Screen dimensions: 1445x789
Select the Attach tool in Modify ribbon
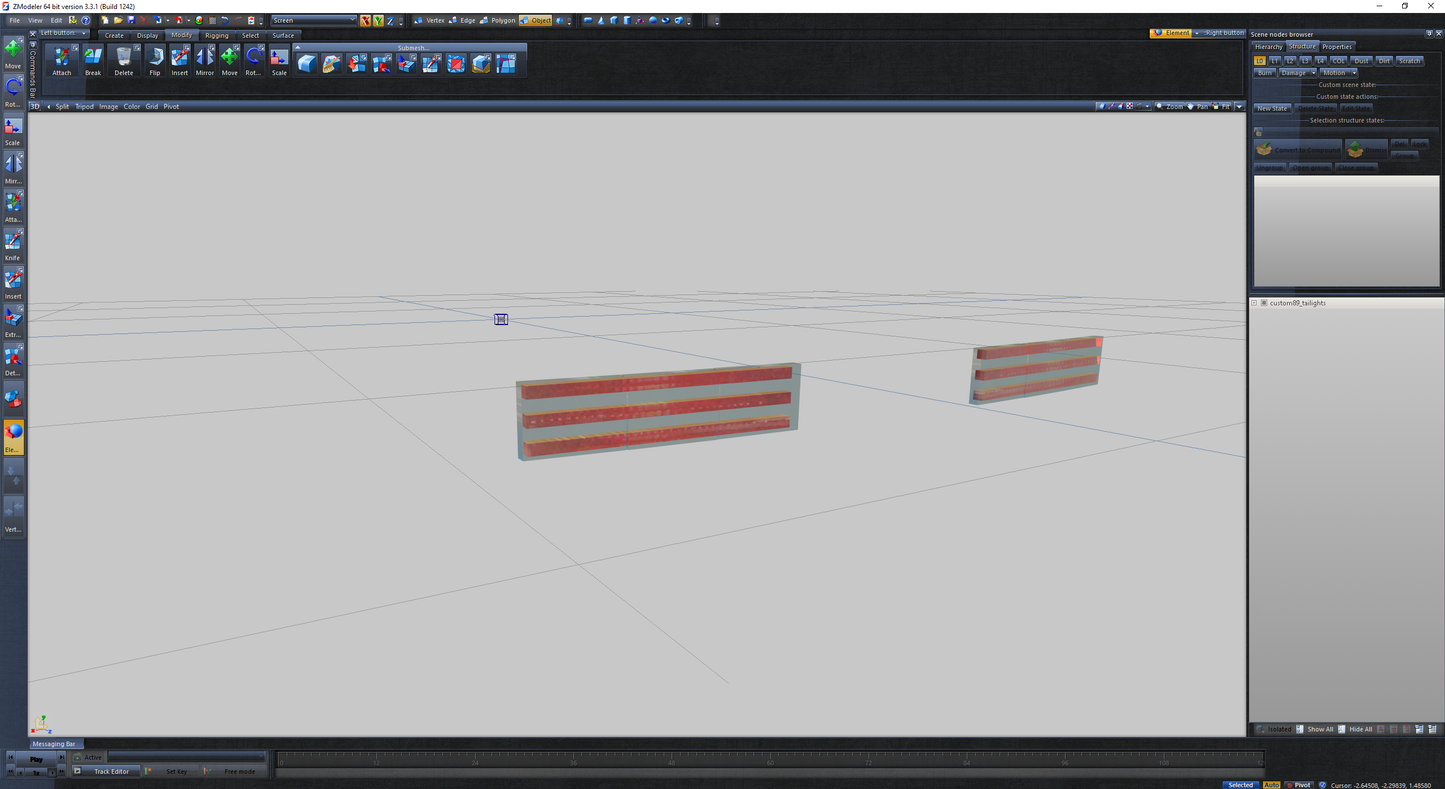62,60
